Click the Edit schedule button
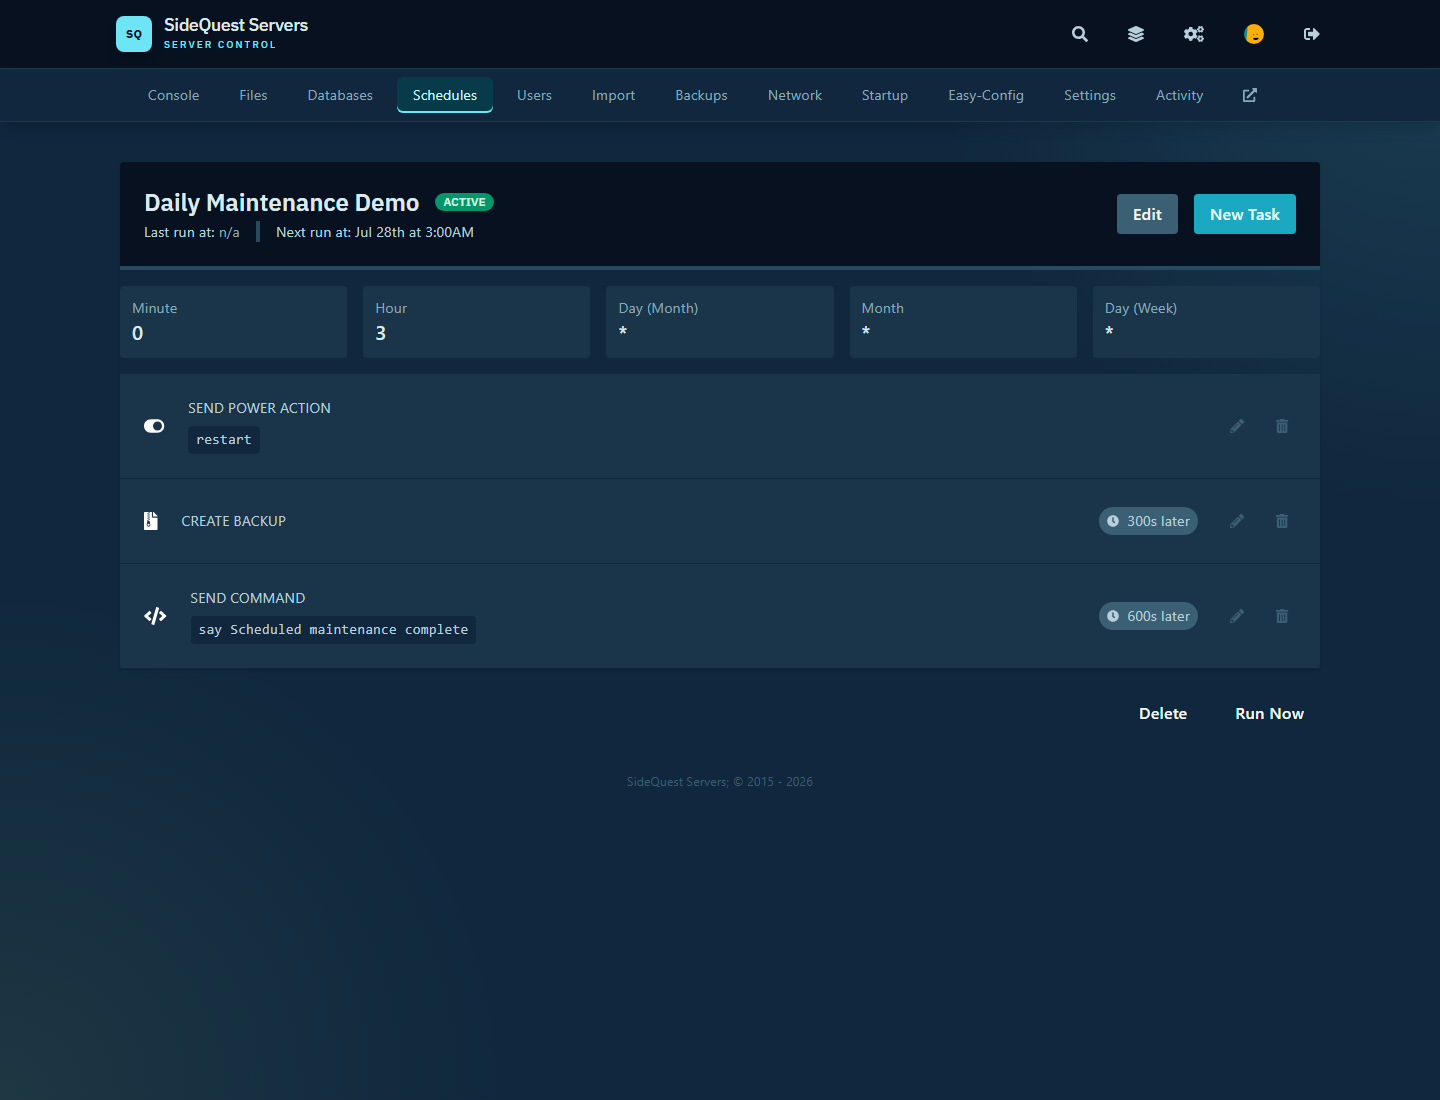 tap(1147, 214)
